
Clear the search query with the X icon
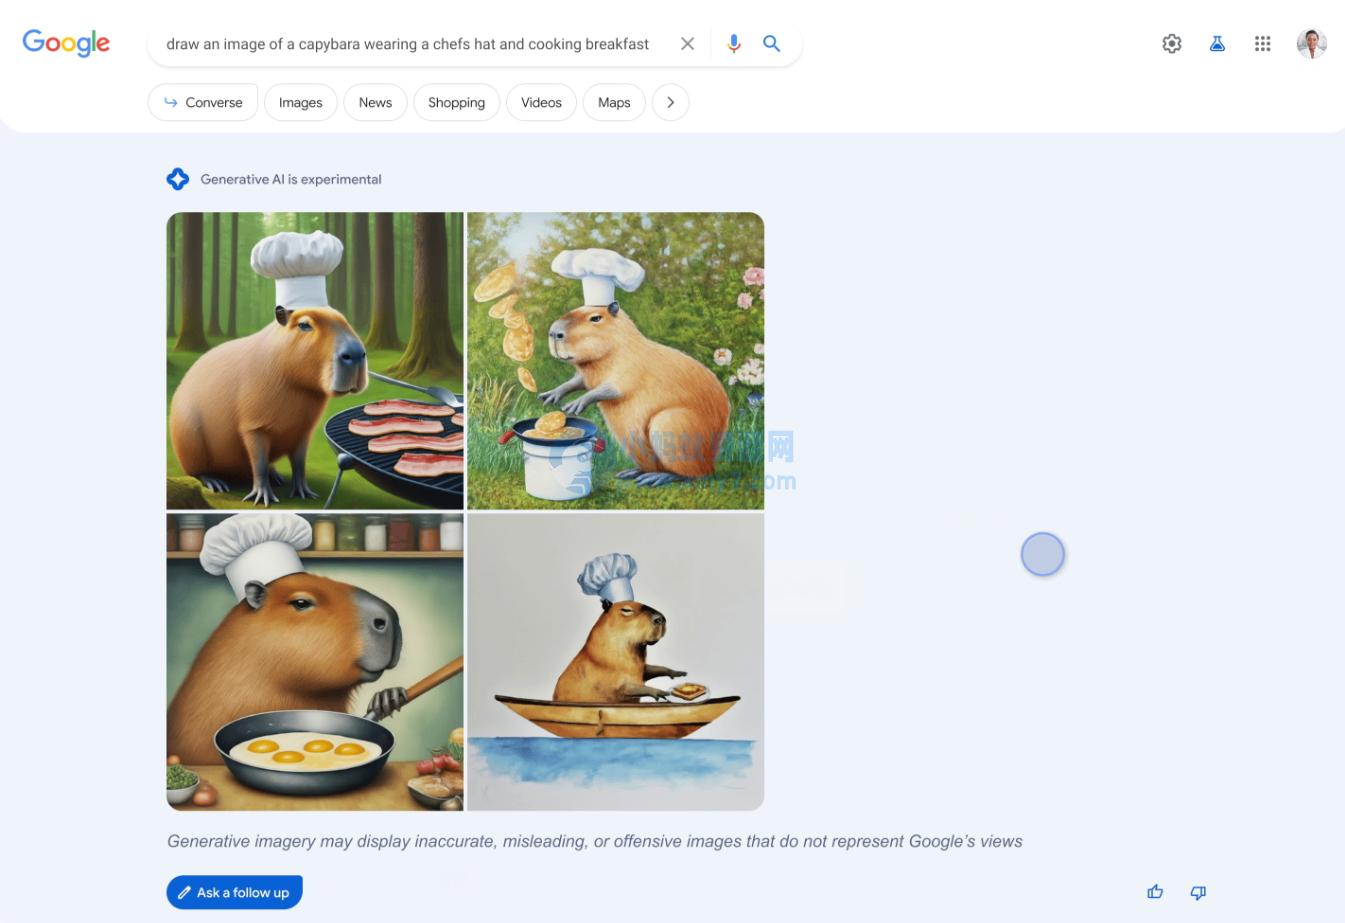[687, 44]
